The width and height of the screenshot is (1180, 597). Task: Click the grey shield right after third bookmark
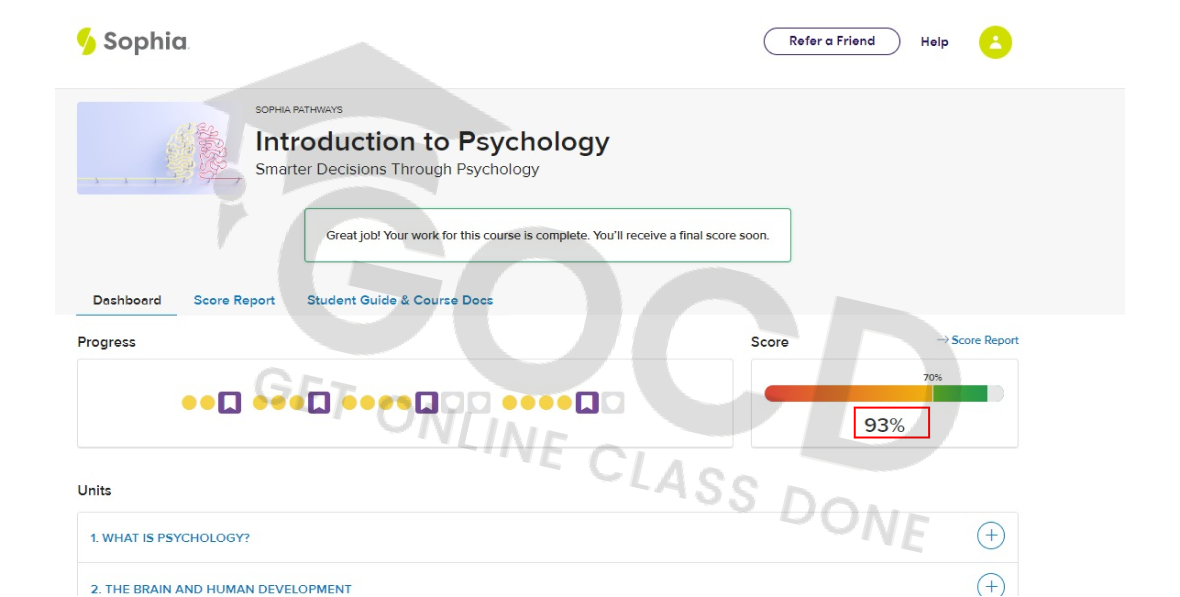pyautogui.click(x=453, y=403)
